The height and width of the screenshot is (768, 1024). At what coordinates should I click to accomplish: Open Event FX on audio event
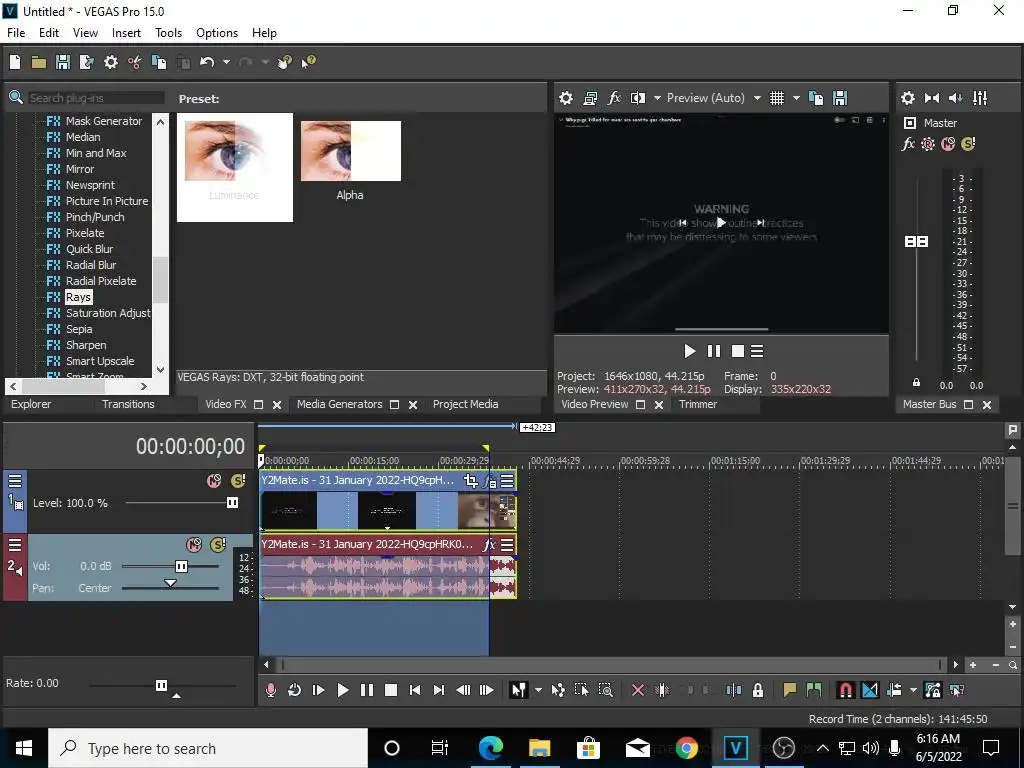489,545
